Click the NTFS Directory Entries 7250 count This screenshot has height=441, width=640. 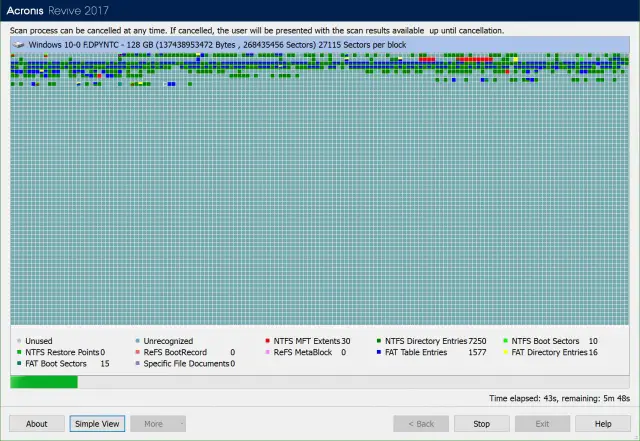pos(477,341)
